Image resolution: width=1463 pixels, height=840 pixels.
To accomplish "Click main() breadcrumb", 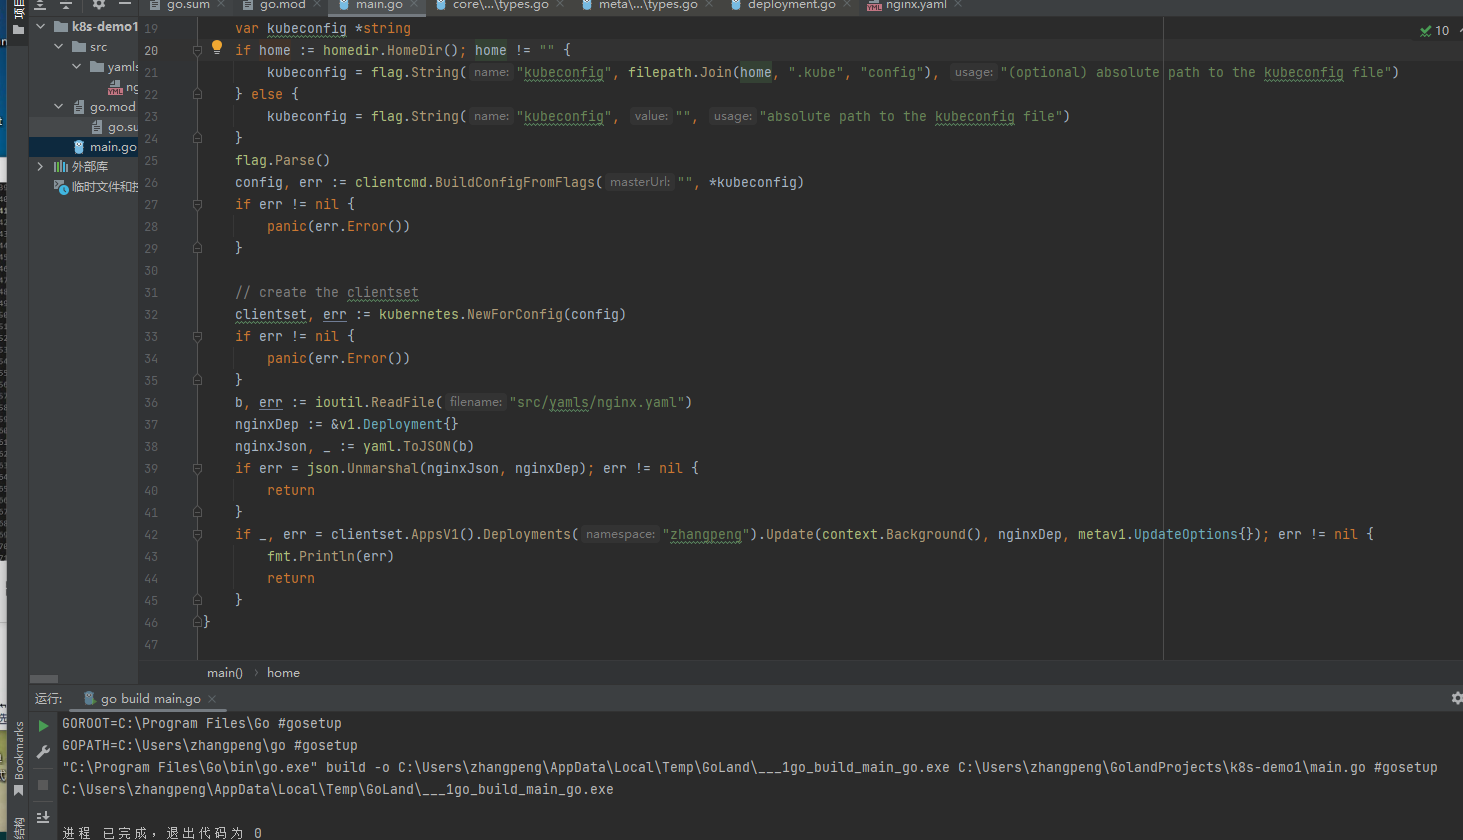I will (225, 673).
